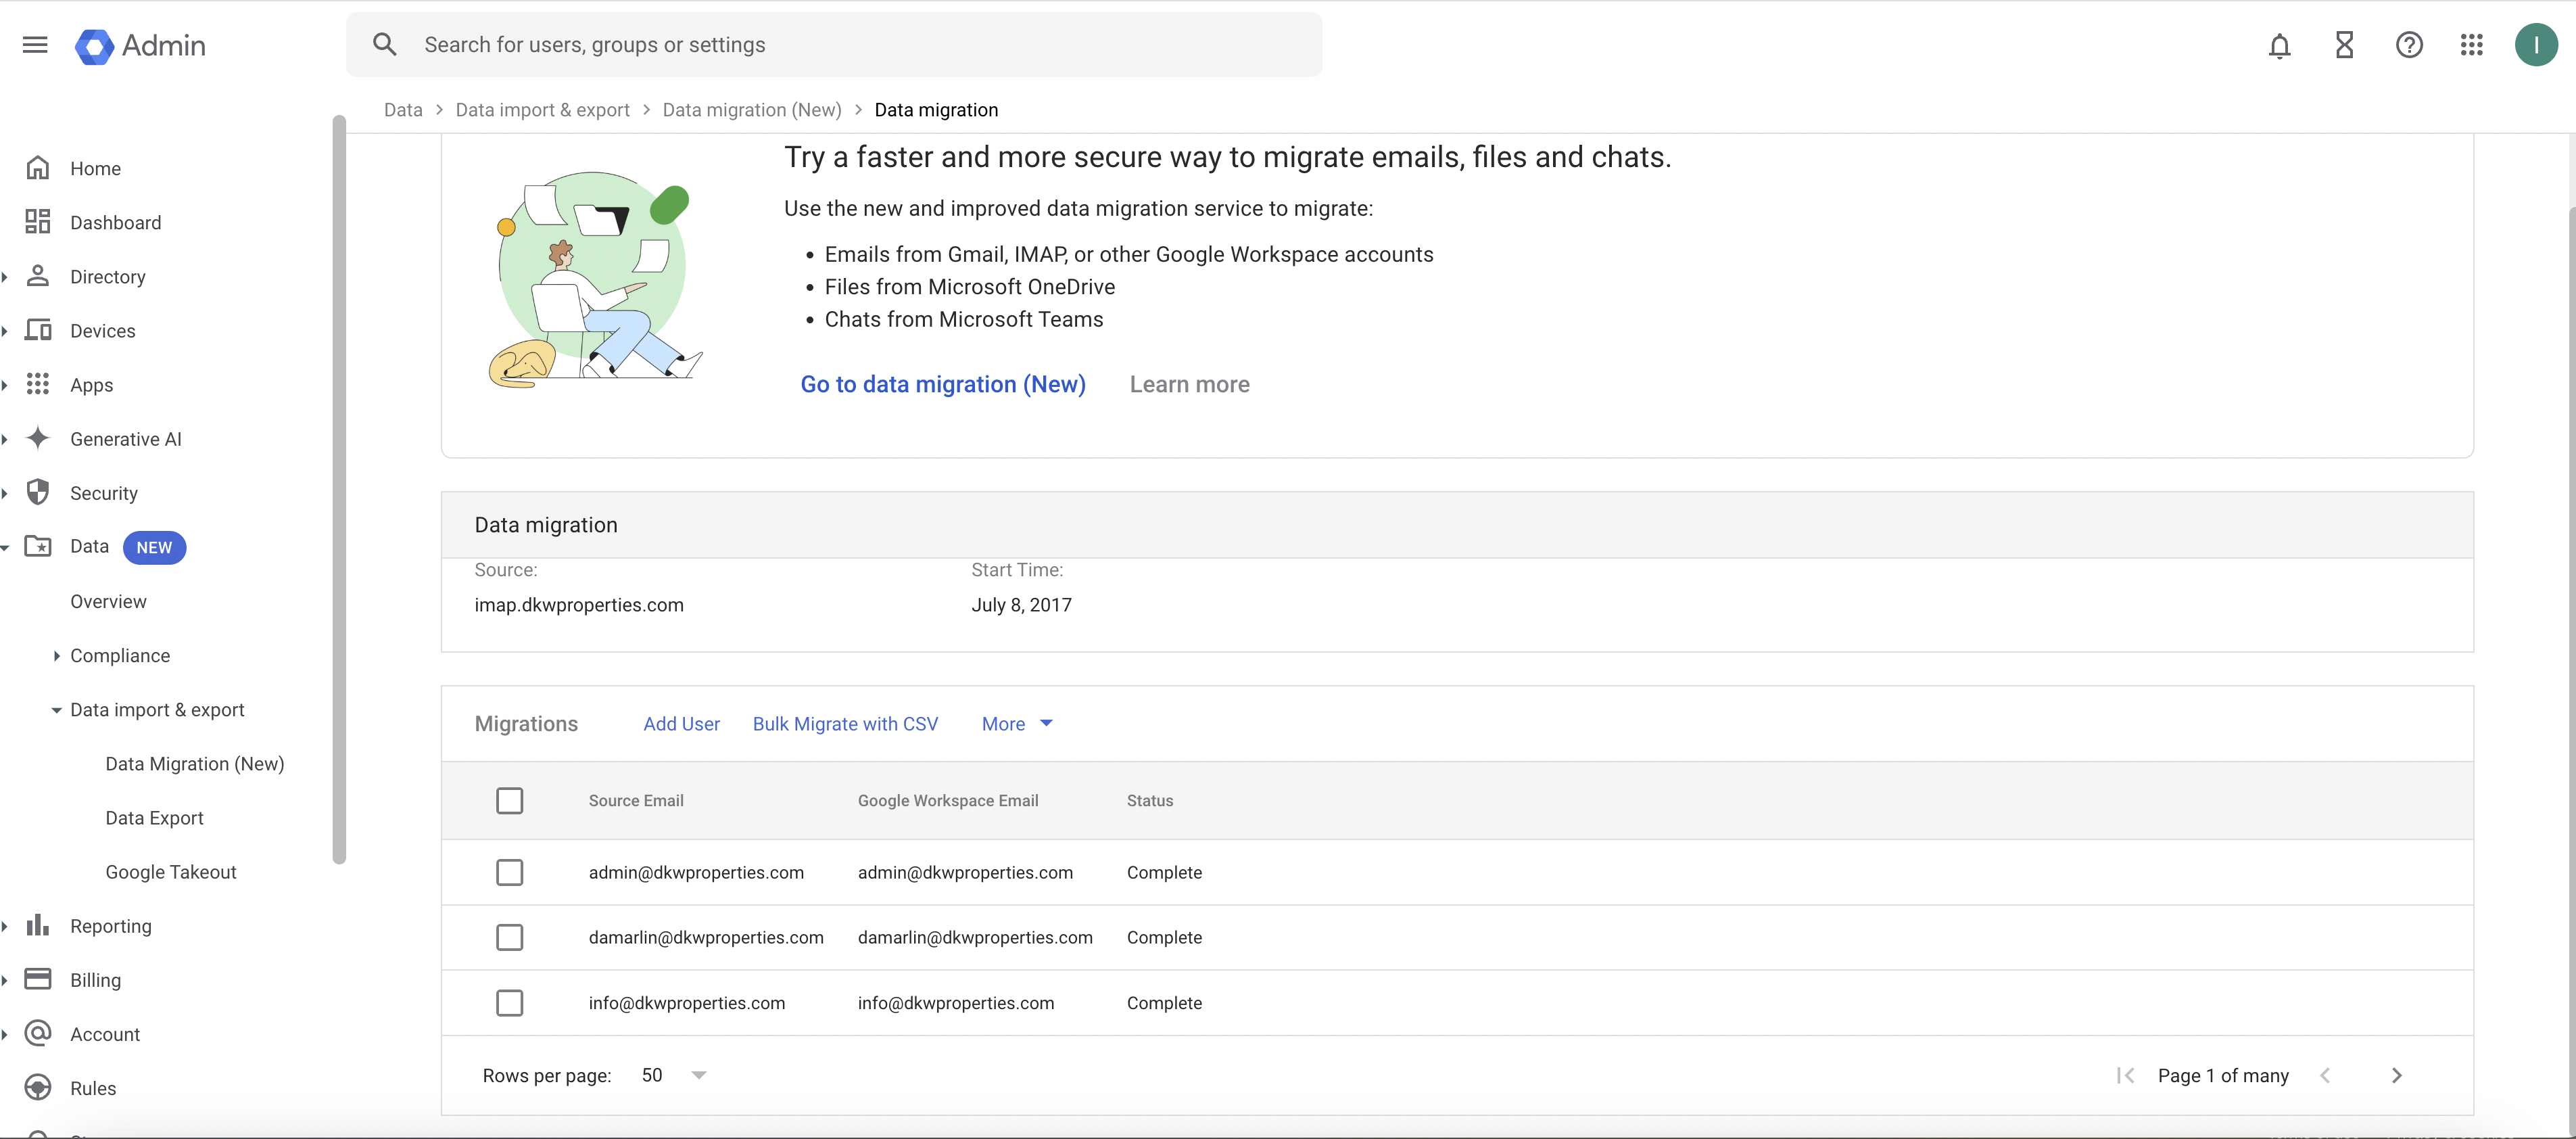Image resolution: width=2576 pixels, height=1139 pixels.
Task: Go to the previous migrations page
Action: pyautogui.click(x=2325, y=1075)
